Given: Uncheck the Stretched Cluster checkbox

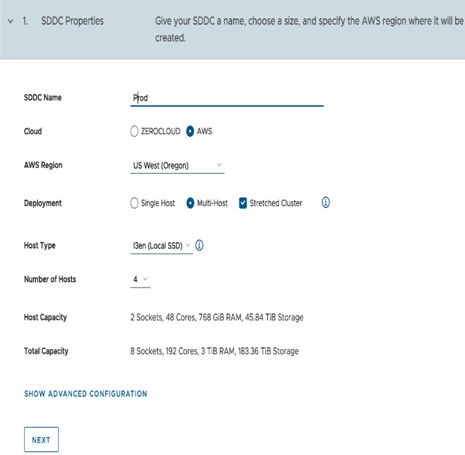Looking at the screenshot, I should pyautogui.click(x=243, y=203).
